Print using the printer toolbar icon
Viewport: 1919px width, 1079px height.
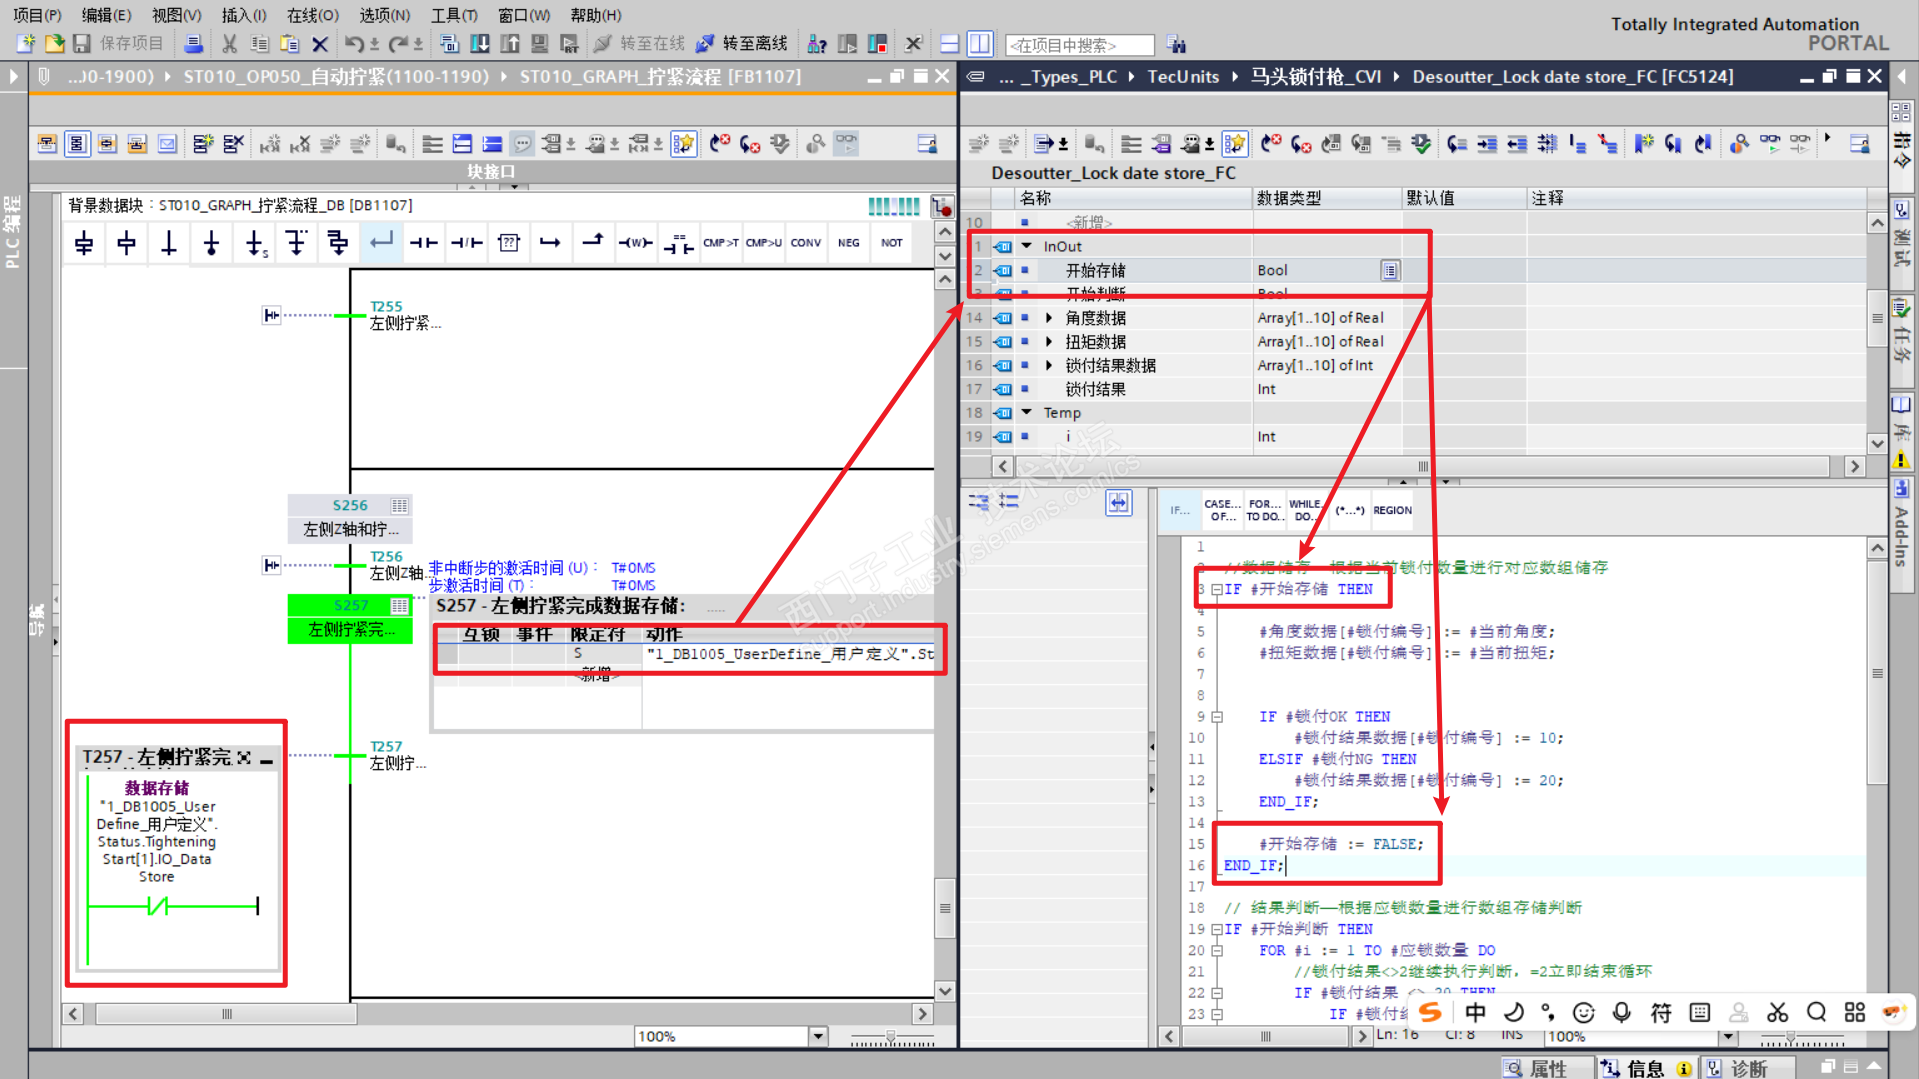pyautogui.click(x=194, y=44)
